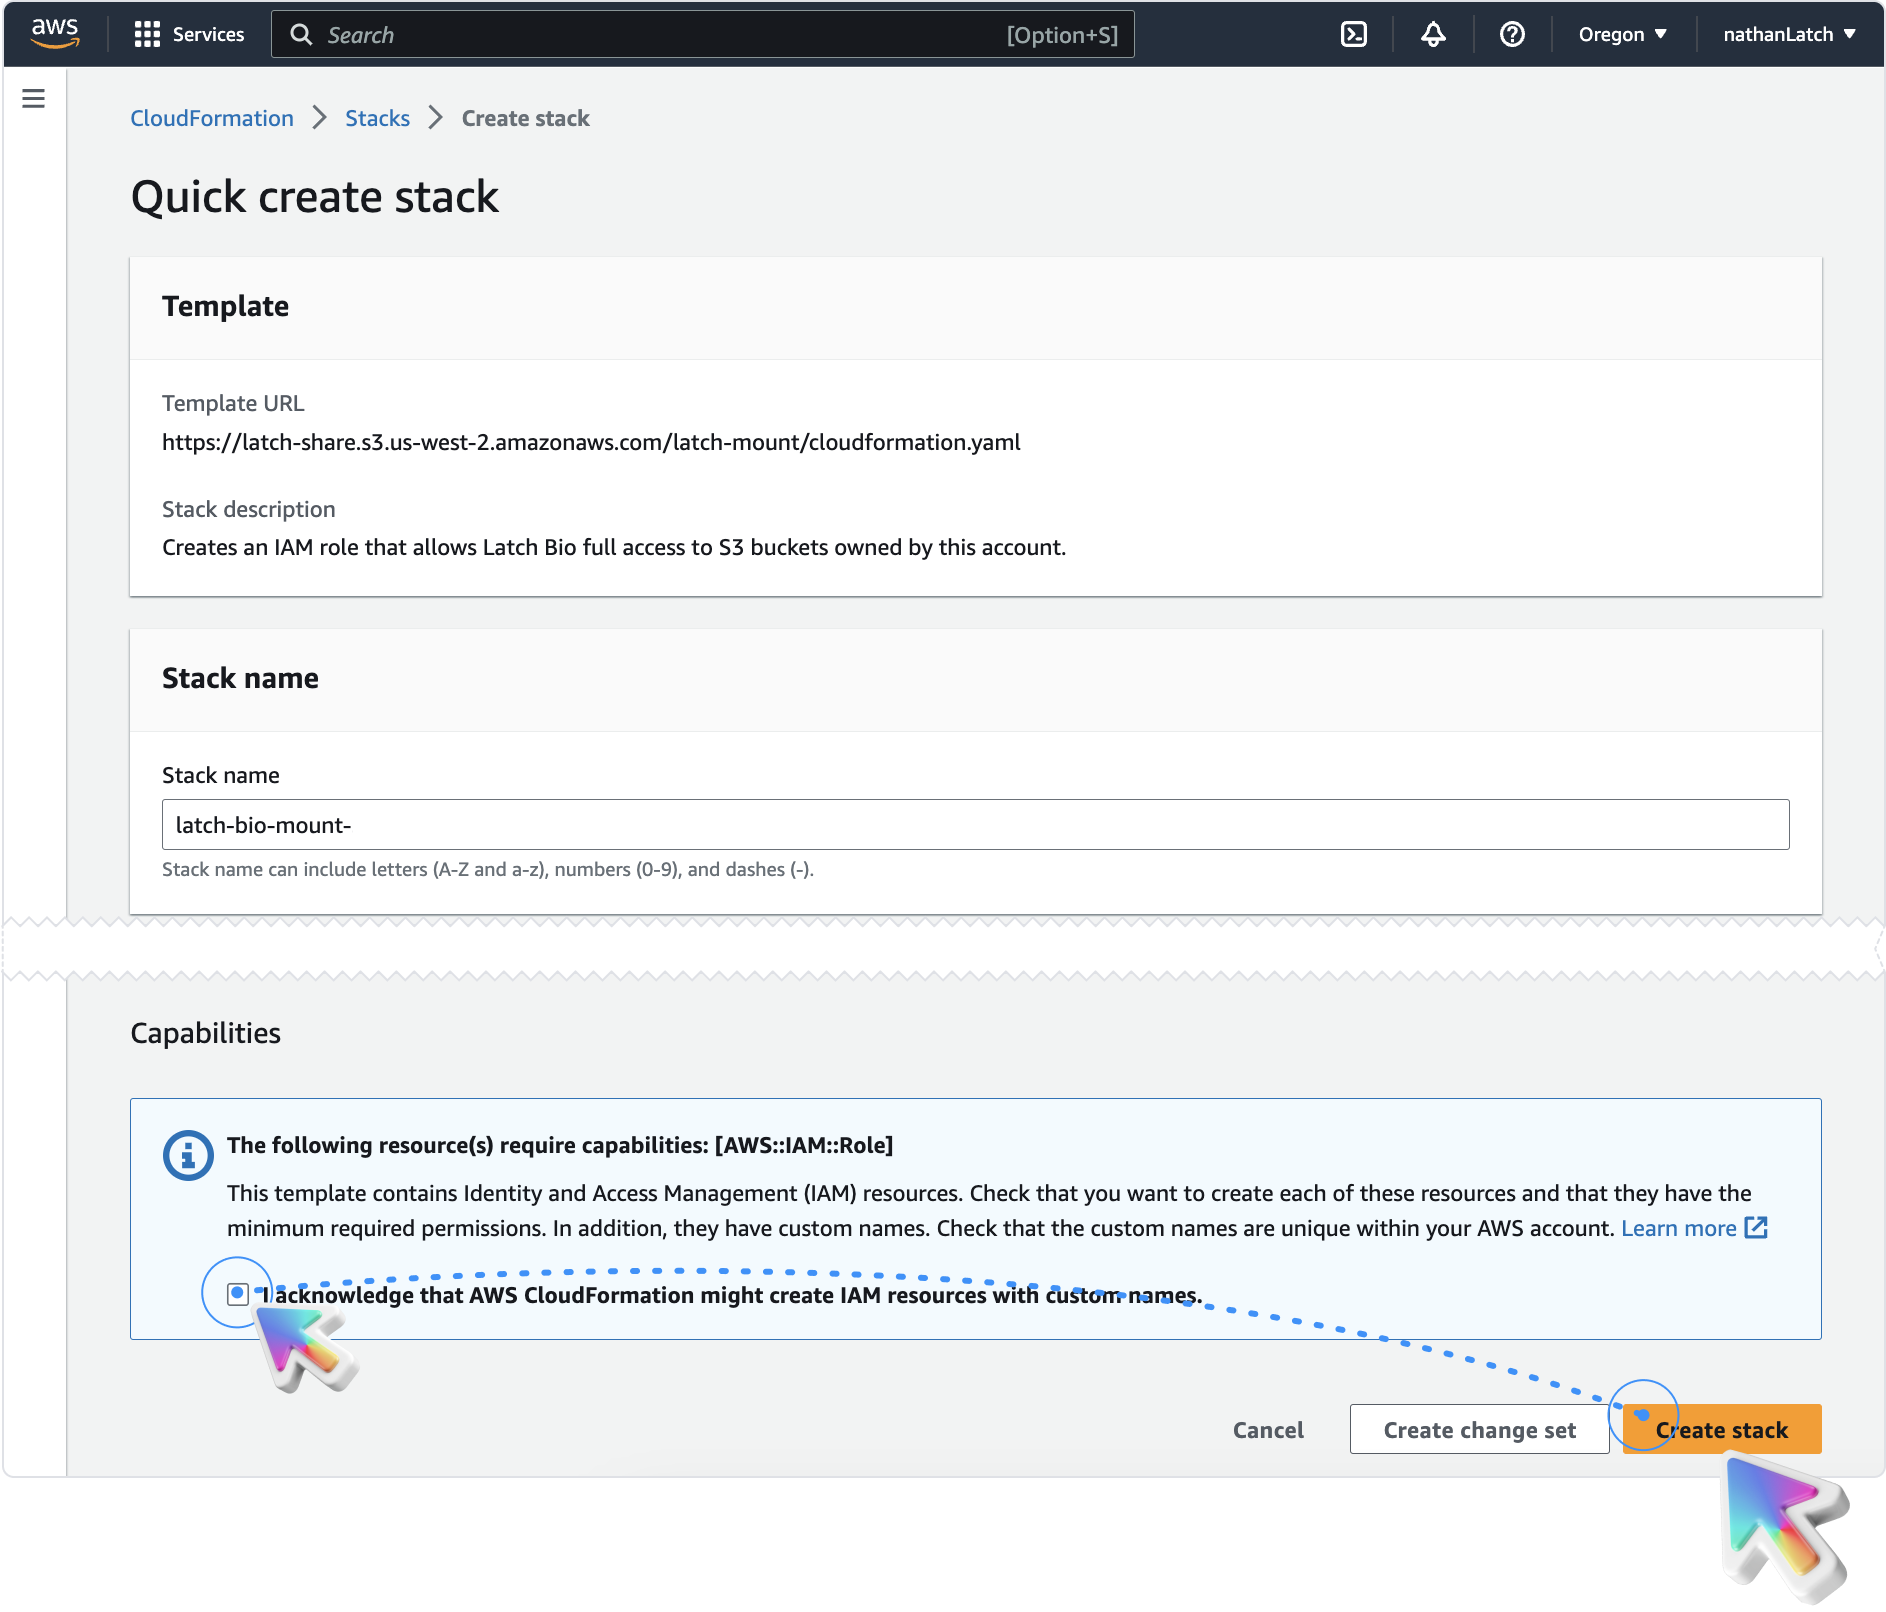Click the search magnifier icon

300,34
